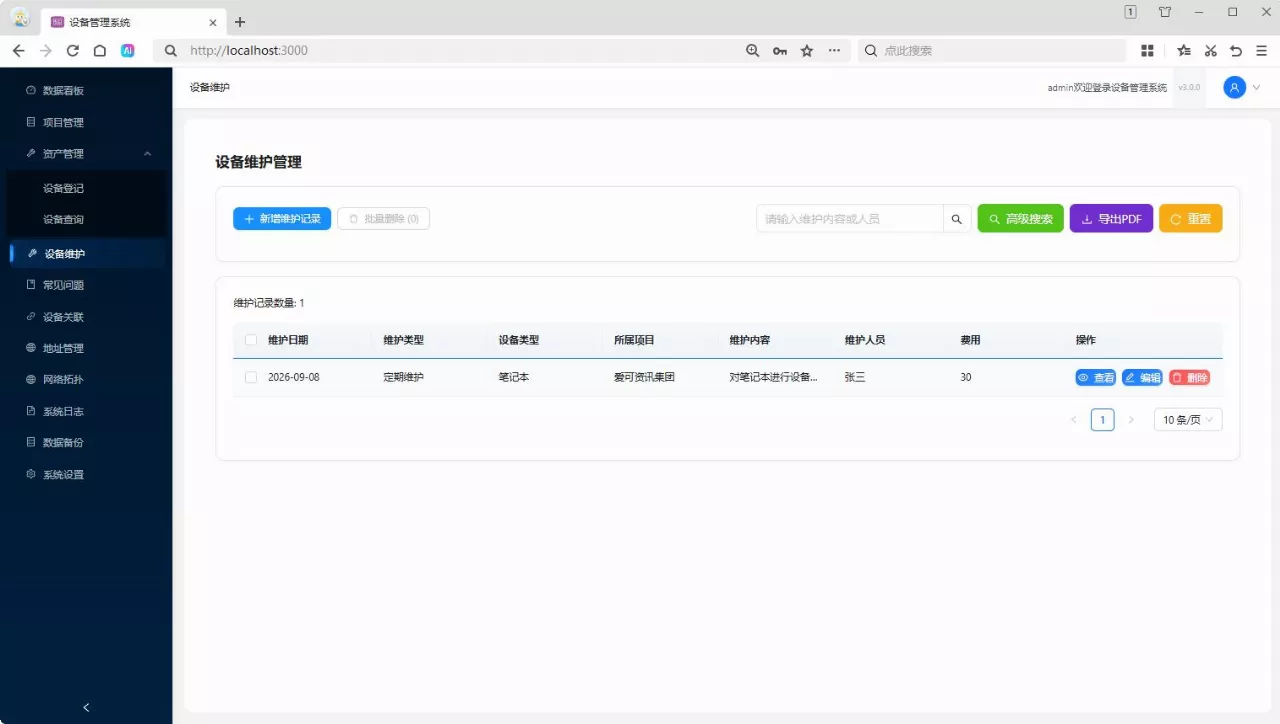The image size is (1280, 724).
Task: Click the admin user avatar icon
Action: (1235, 88)
